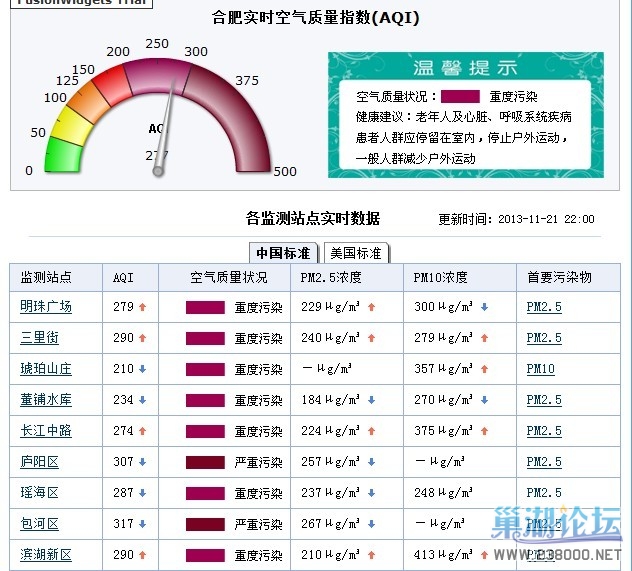This screenshot has height=571, width=632.
Task: Open the 包河区 station link
Action: [40, 524]
